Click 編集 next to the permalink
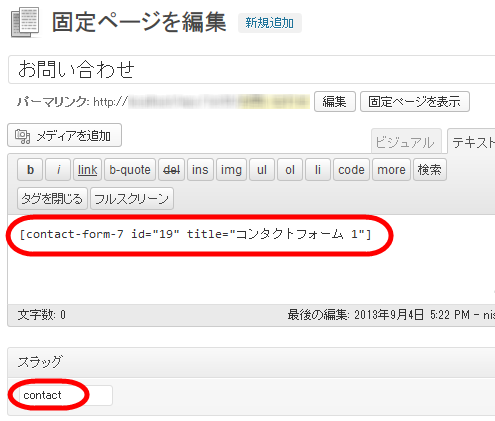The image size is (495, 421). (335, 102)
